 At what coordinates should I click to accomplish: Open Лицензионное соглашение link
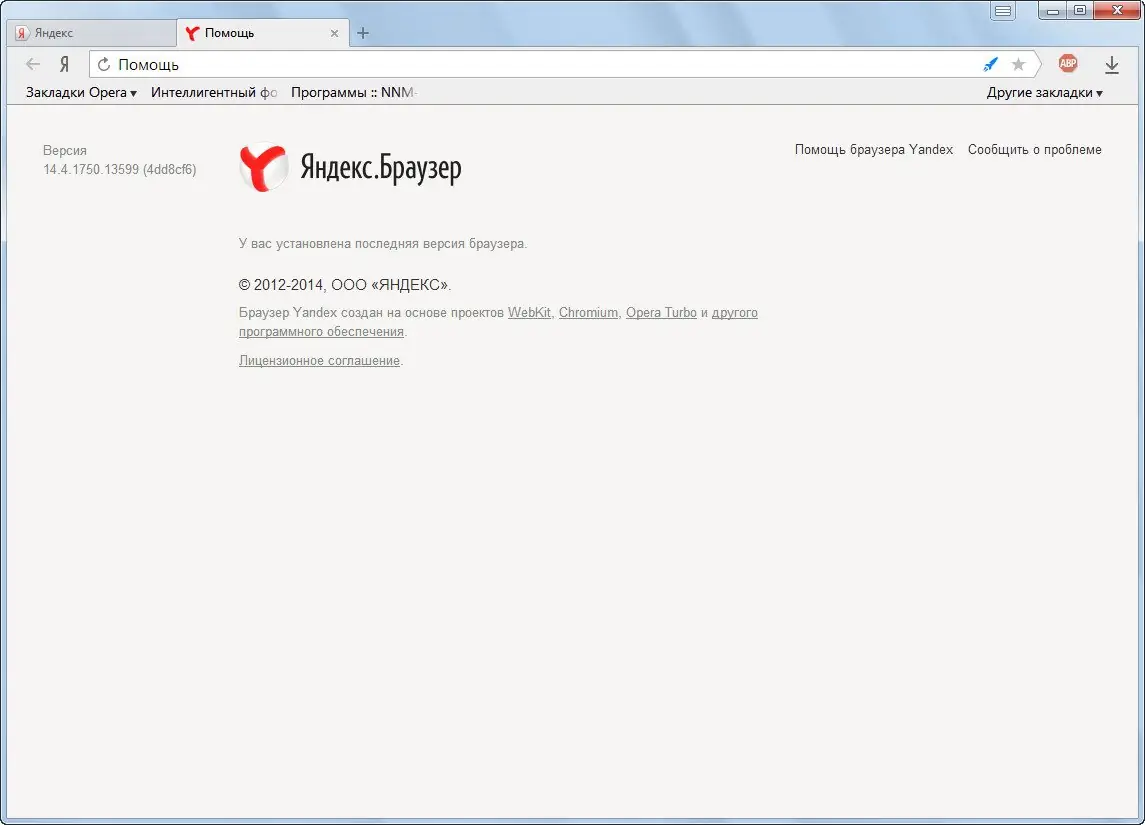319,361
